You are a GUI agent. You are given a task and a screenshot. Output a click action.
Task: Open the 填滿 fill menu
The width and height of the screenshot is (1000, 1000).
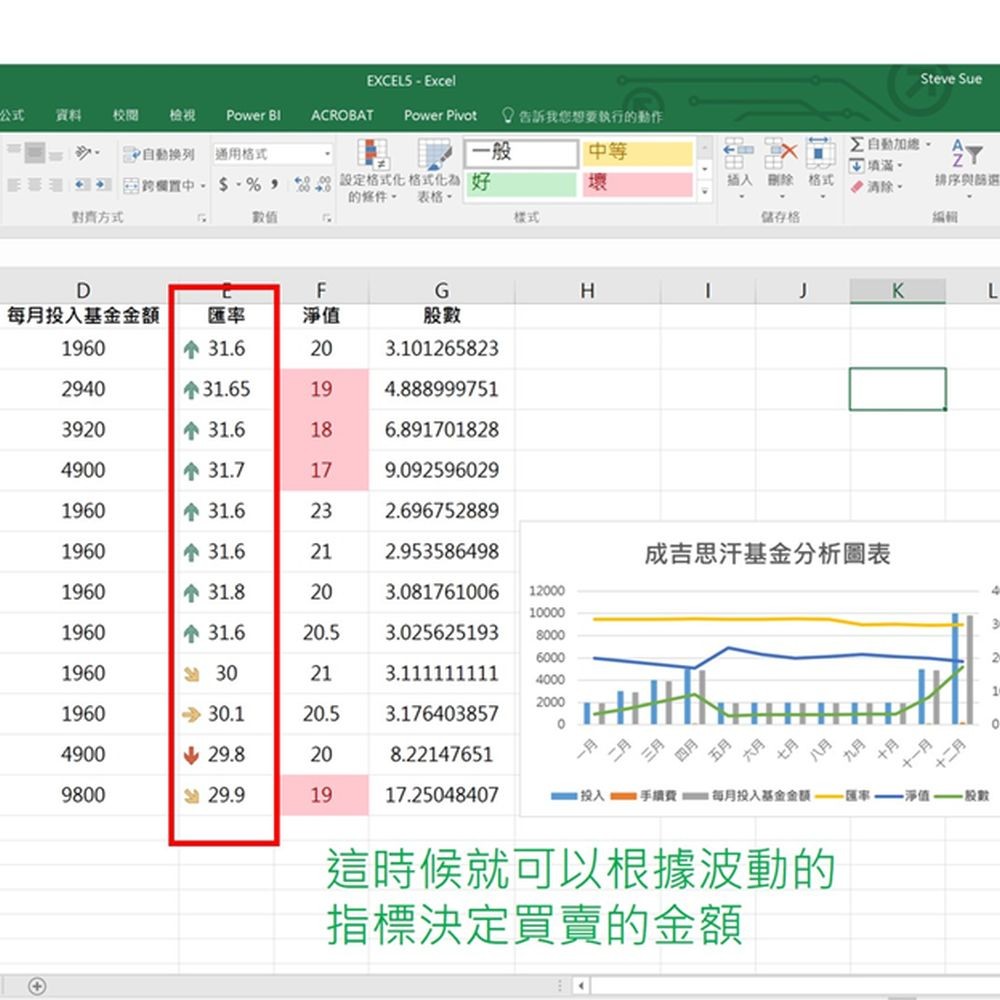876,166
